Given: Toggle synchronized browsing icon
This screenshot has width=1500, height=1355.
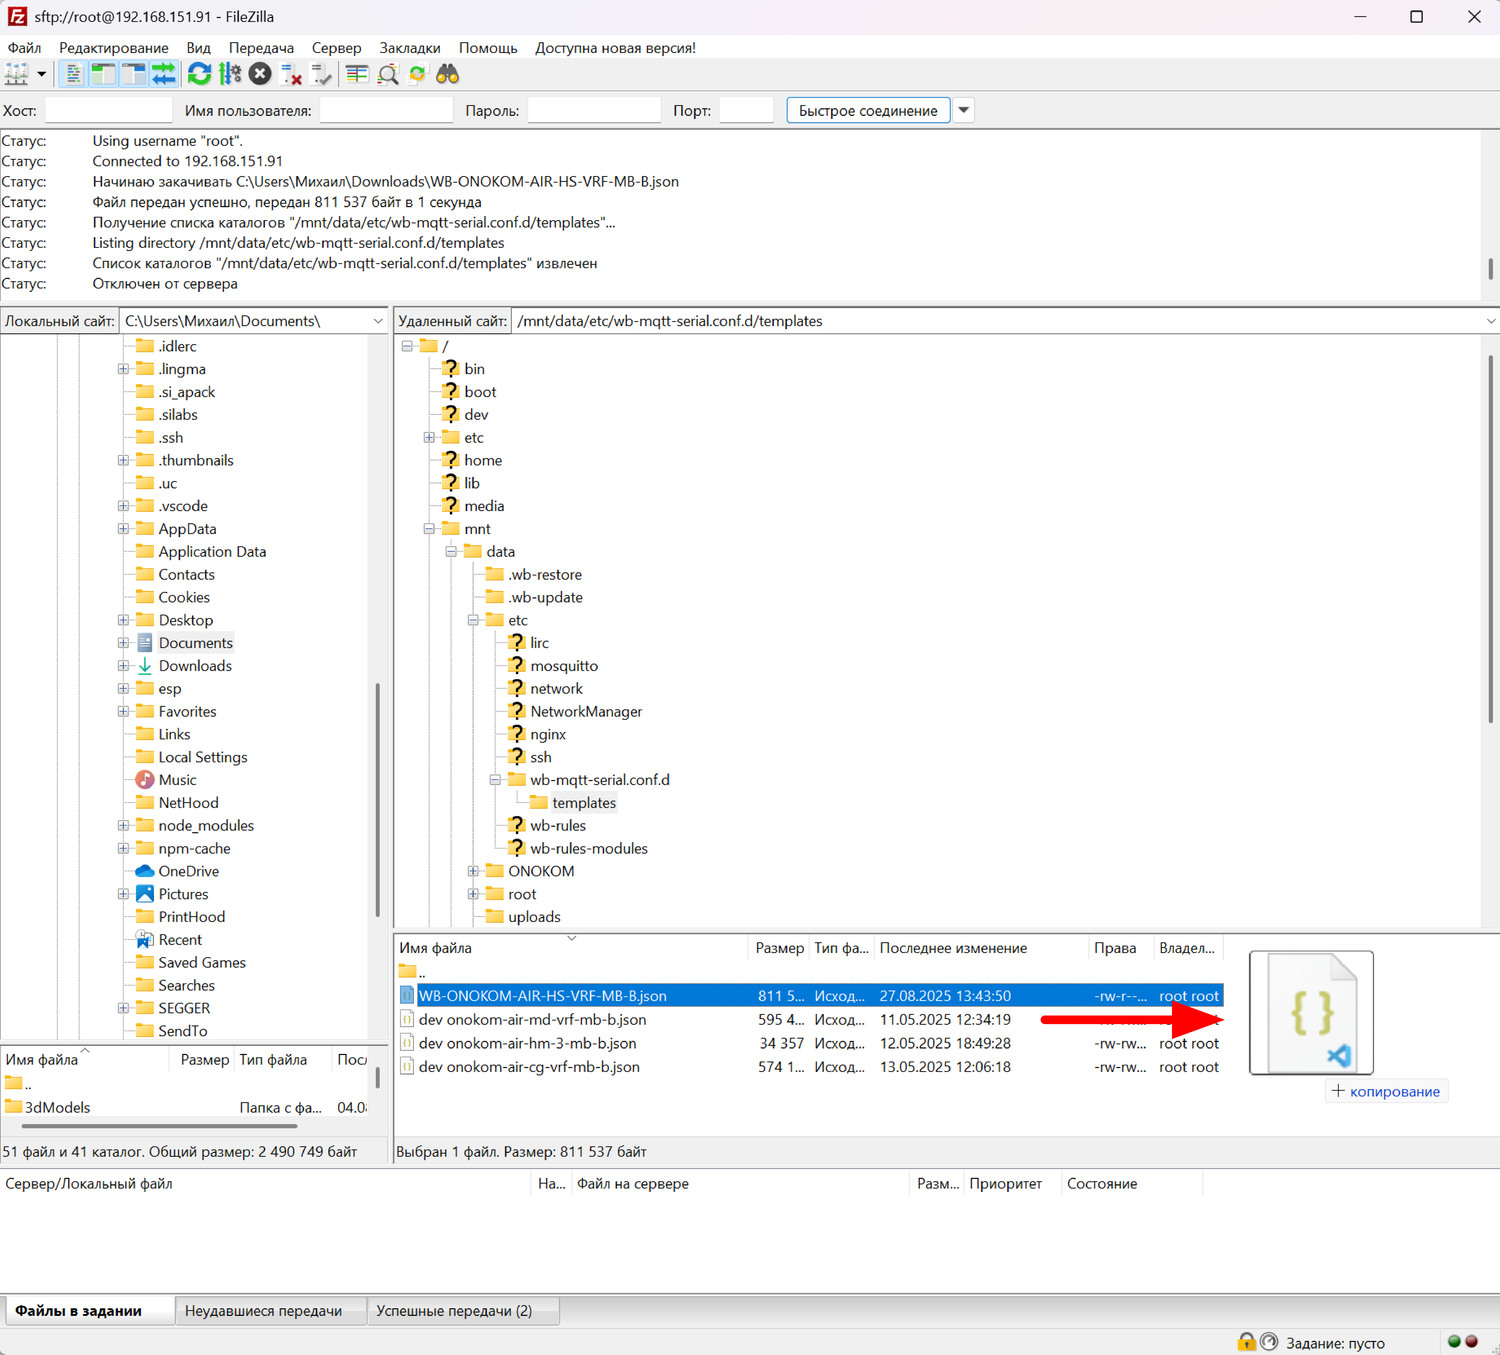Looking at the screenshot, I should (417, 74).
